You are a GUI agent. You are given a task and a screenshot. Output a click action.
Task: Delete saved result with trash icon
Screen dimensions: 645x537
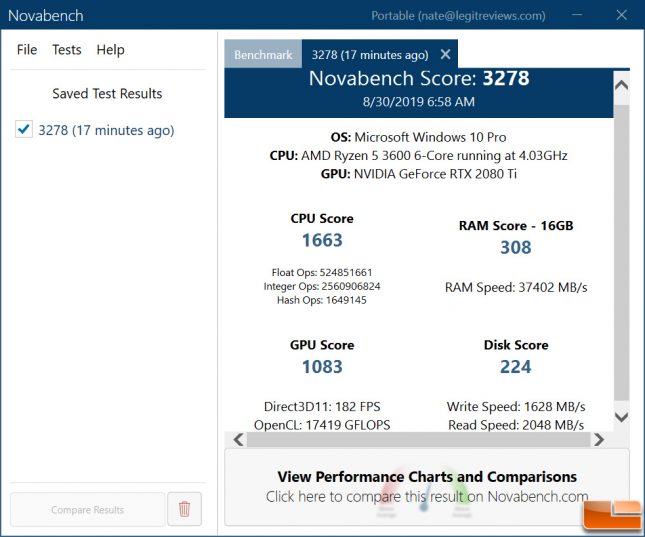(x=184, y=509)
